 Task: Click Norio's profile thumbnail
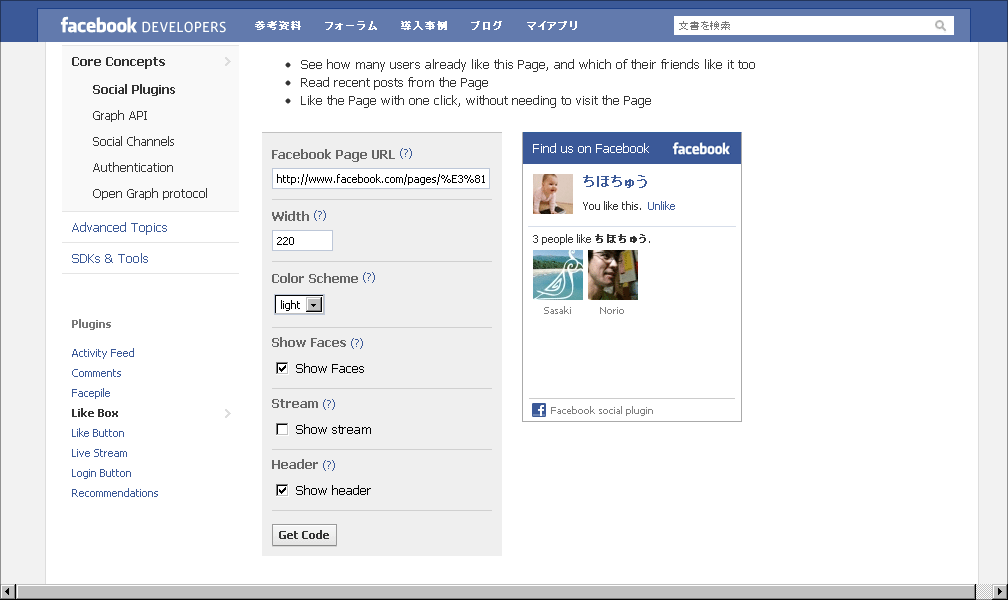pyautogui.click(x=613, y=275)
